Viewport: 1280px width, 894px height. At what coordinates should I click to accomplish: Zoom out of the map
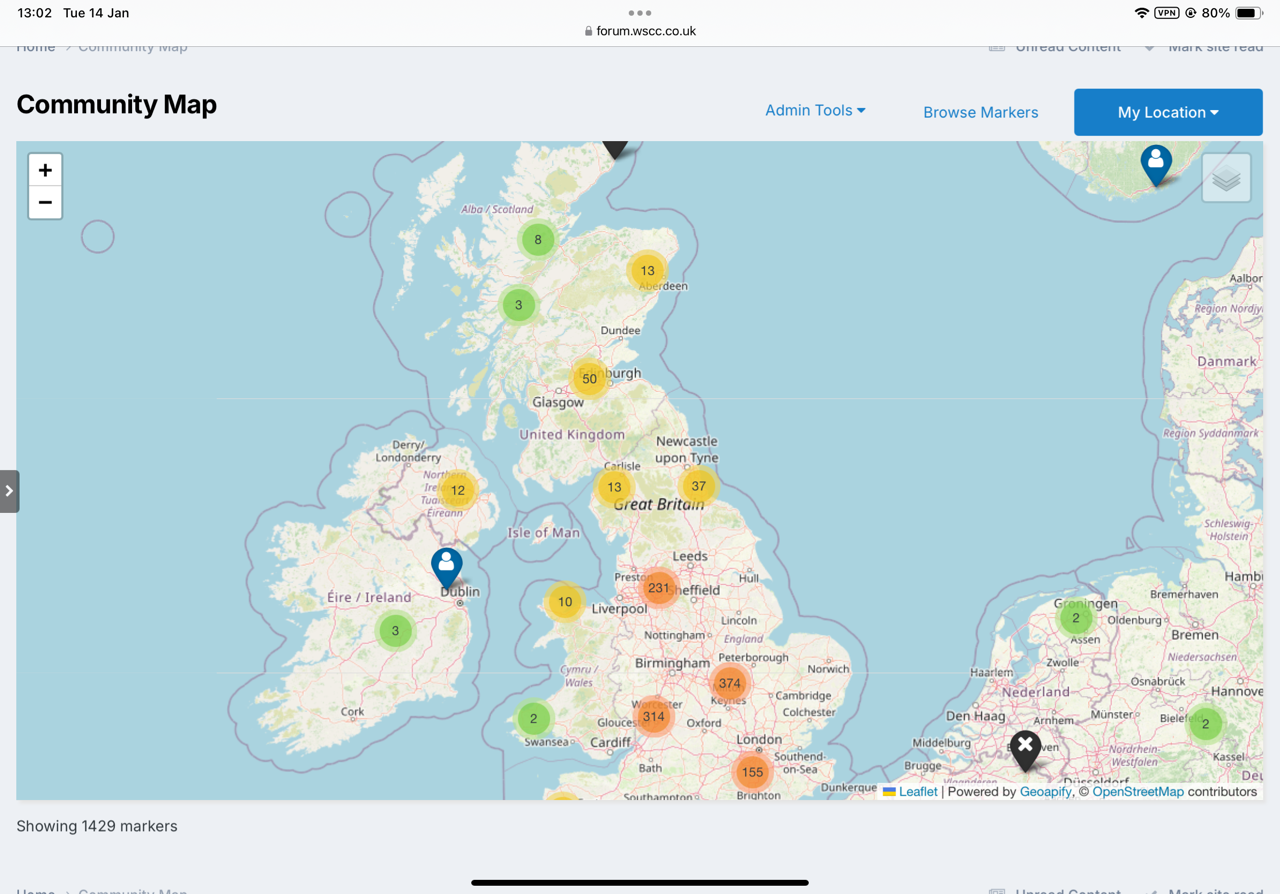[x=45, y=203]
